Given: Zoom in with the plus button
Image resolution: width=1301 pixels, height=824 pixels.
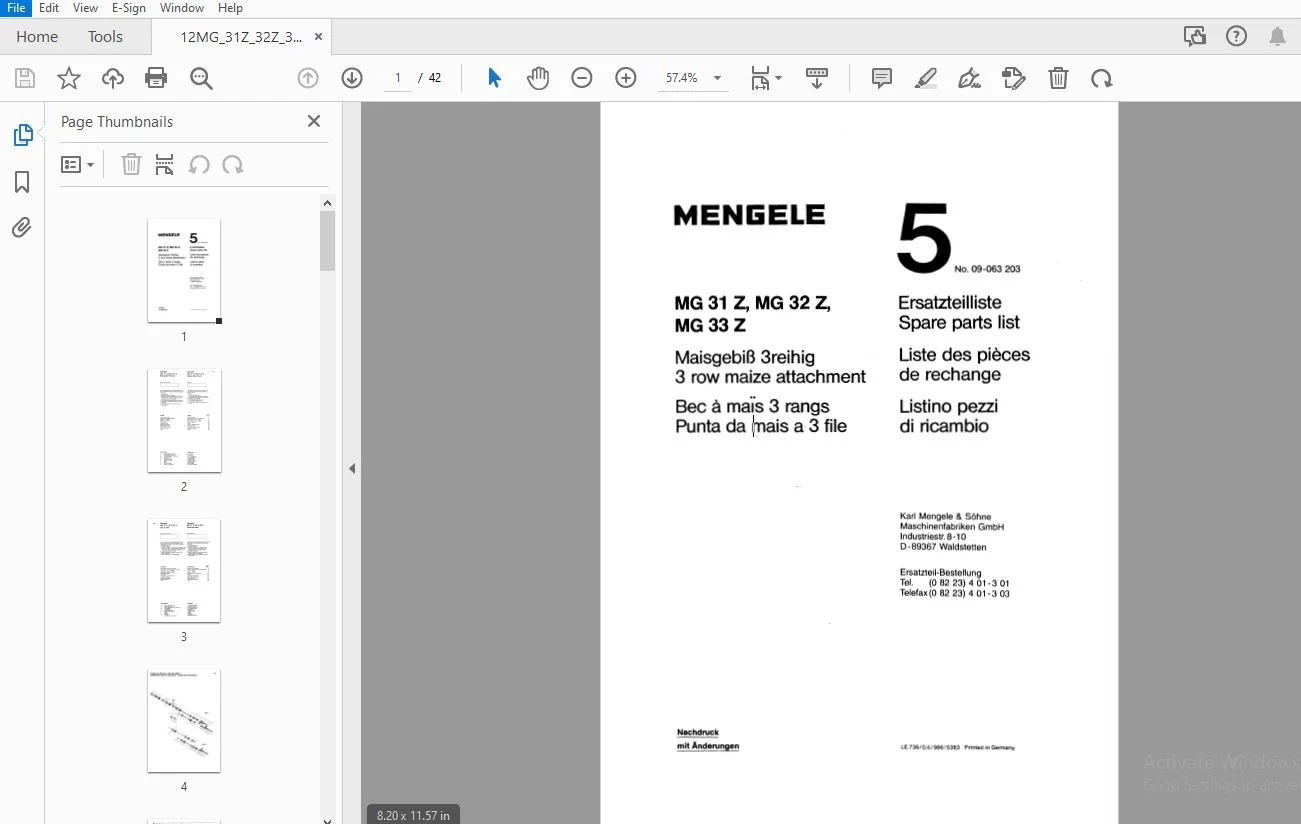Looking at the screenshot, I should coord(626,78).
